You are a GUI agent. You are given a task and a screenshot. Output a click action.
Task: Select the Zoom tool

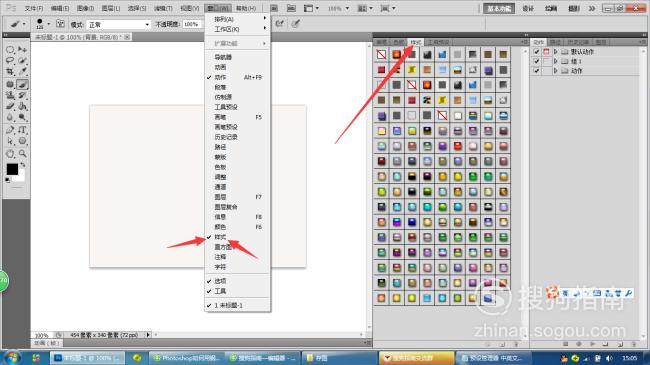coord(22,154)
